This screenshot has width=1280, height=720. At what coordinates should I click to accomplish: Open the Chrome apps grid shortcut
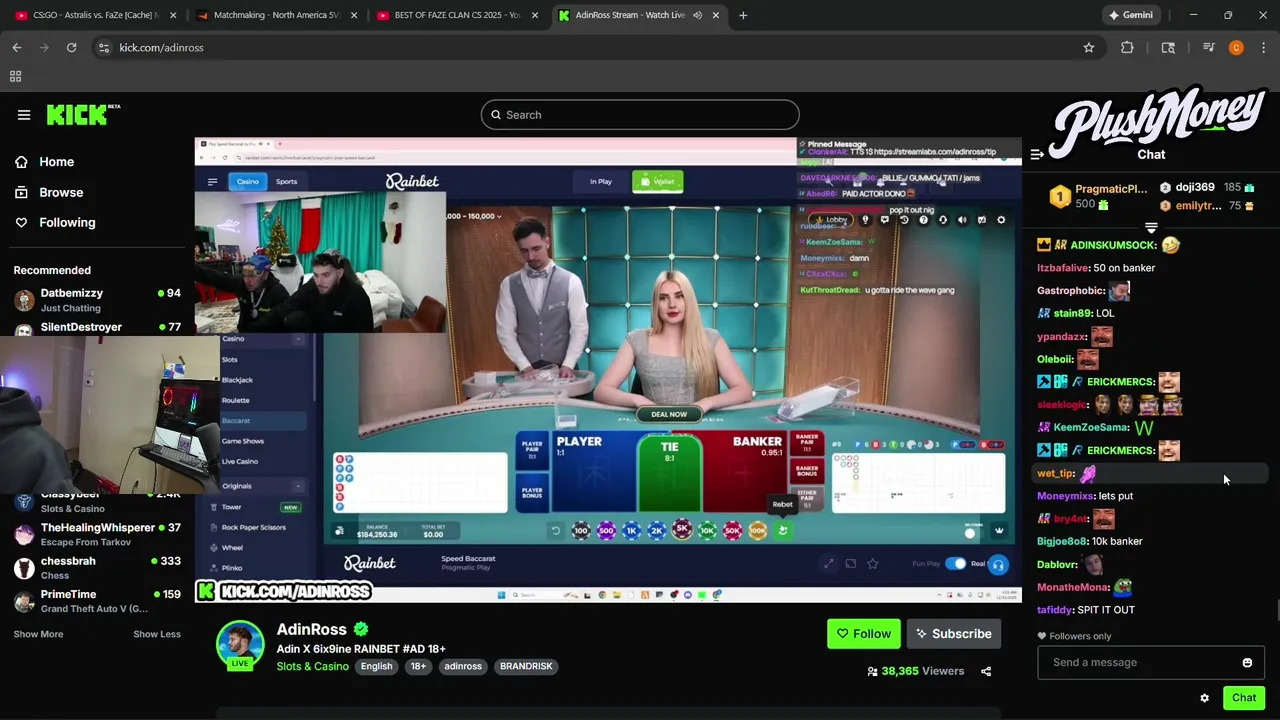pos(15,76)
